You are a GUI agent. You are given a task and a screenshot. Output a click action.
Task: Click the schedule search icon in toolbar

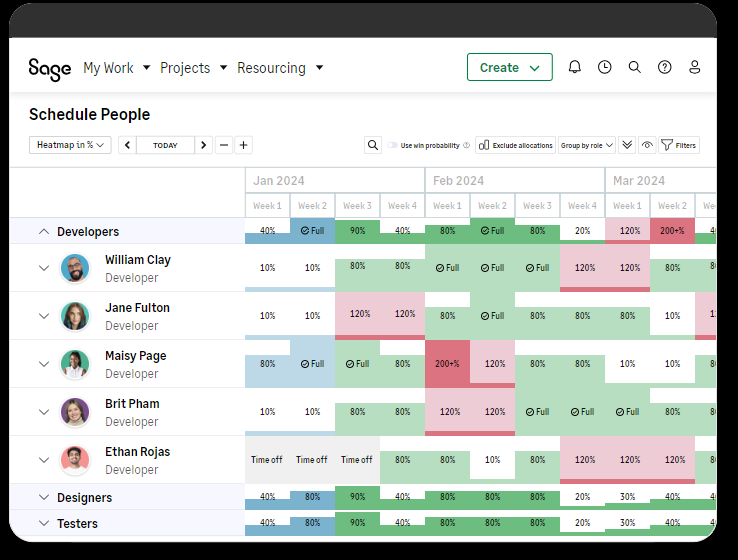coord(373,145)
